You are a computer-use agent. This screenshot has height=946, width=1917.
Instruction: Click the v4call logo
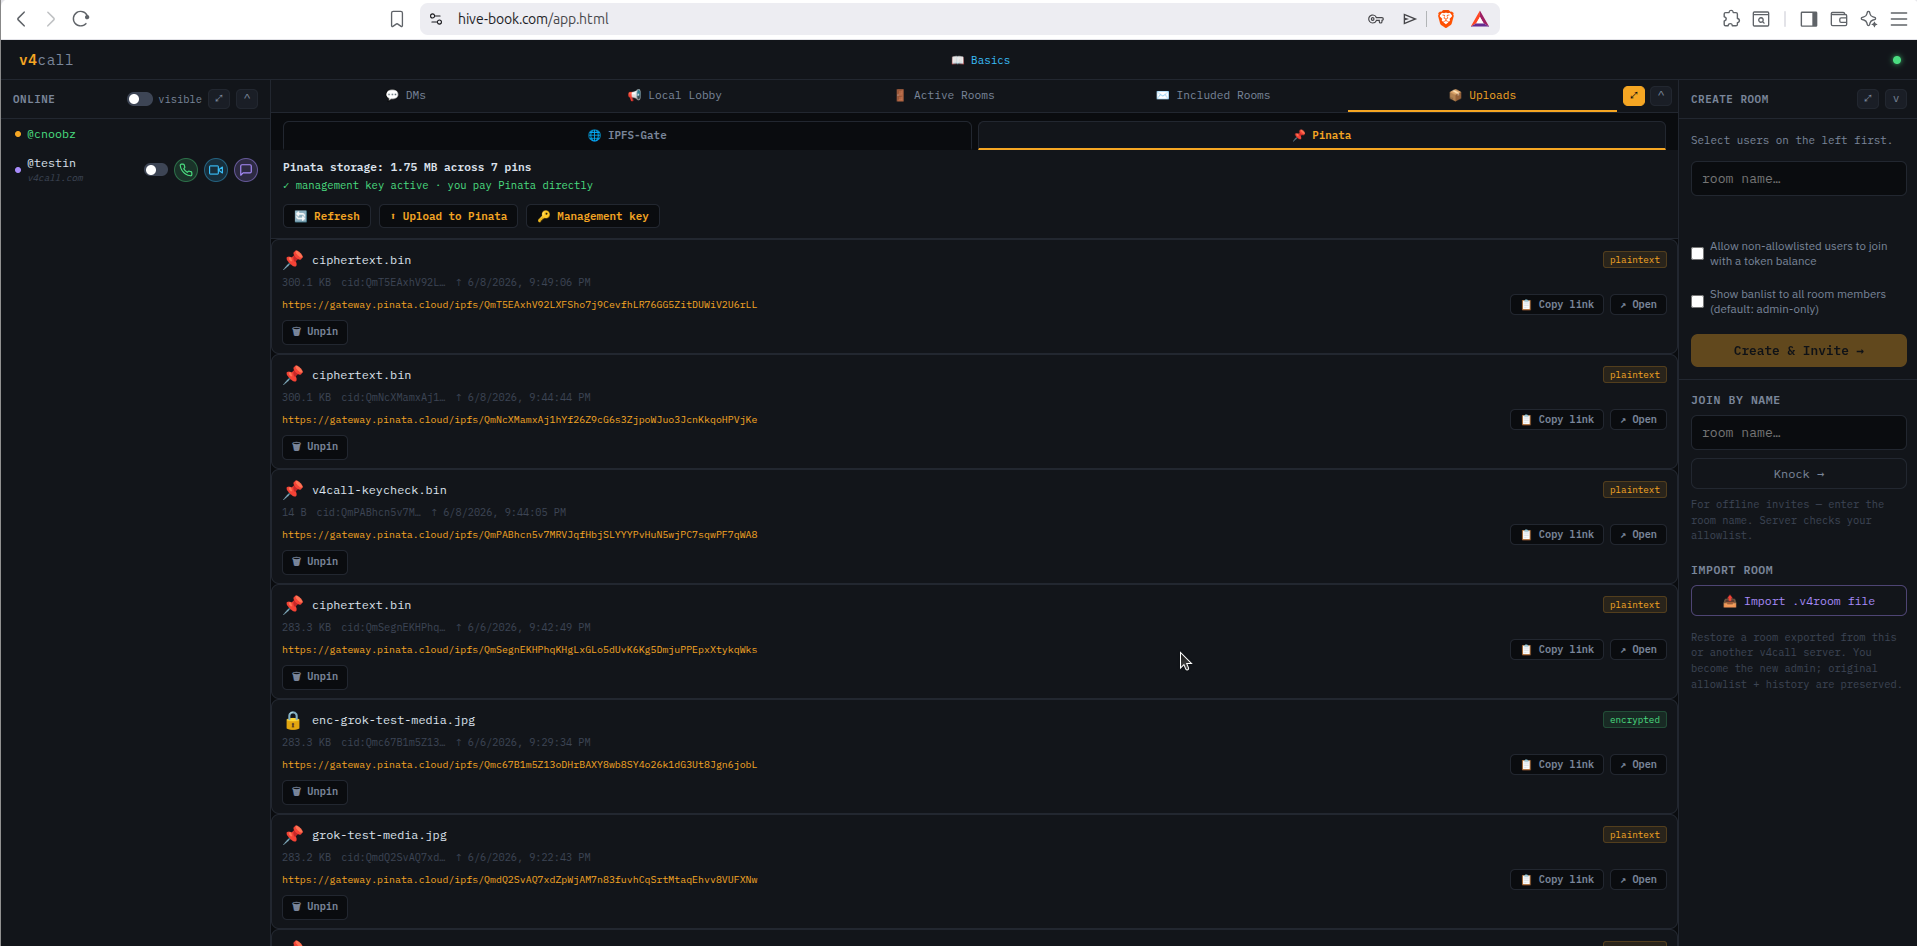[46, 60]
